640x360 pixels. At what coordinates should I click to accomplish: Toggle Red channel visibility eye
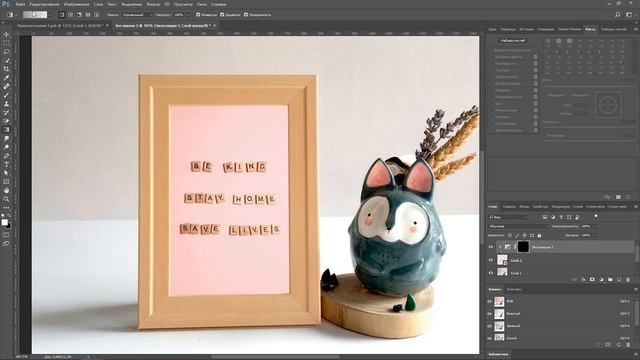point(490,313)
